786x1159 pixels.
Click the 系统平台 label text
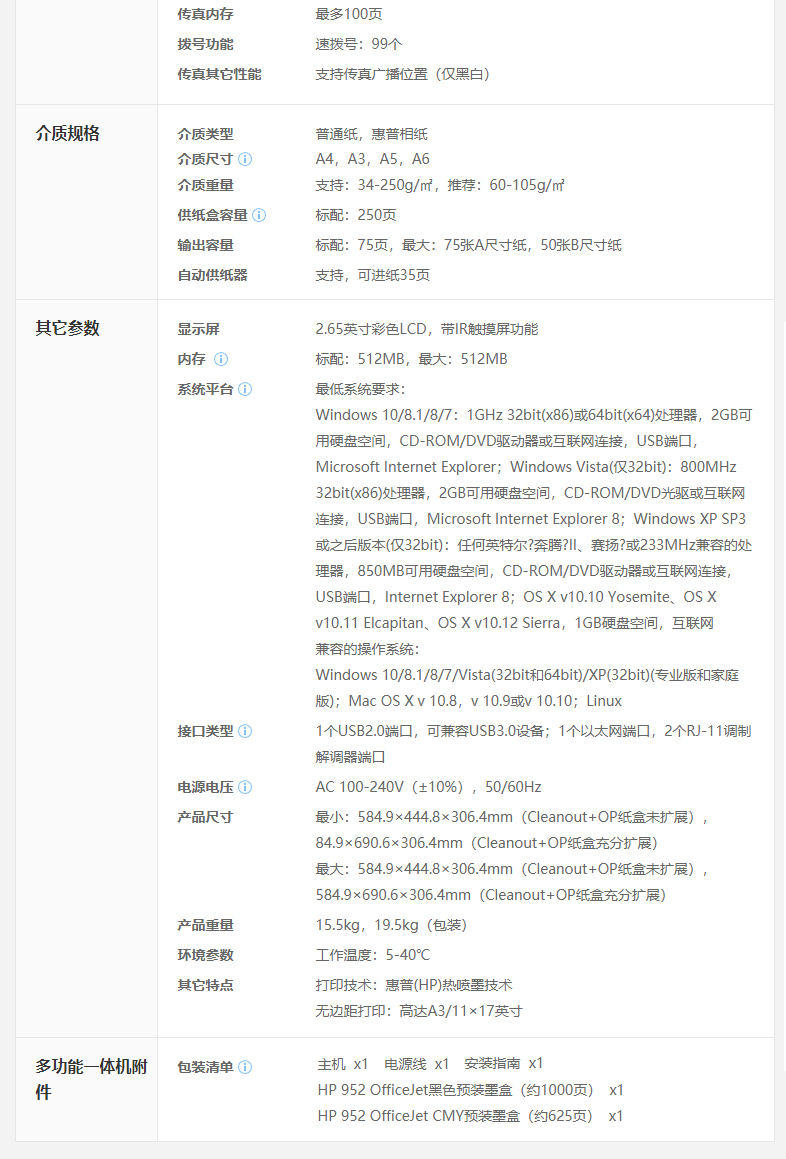(206, 389)
